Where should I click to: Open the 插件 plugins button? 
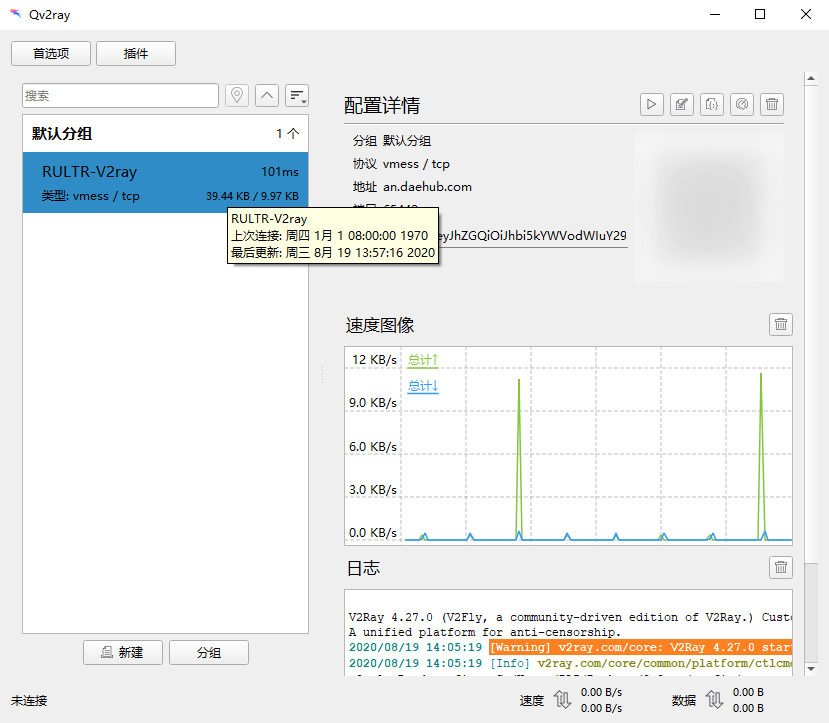pyautogui.click(x=136, y=53)
